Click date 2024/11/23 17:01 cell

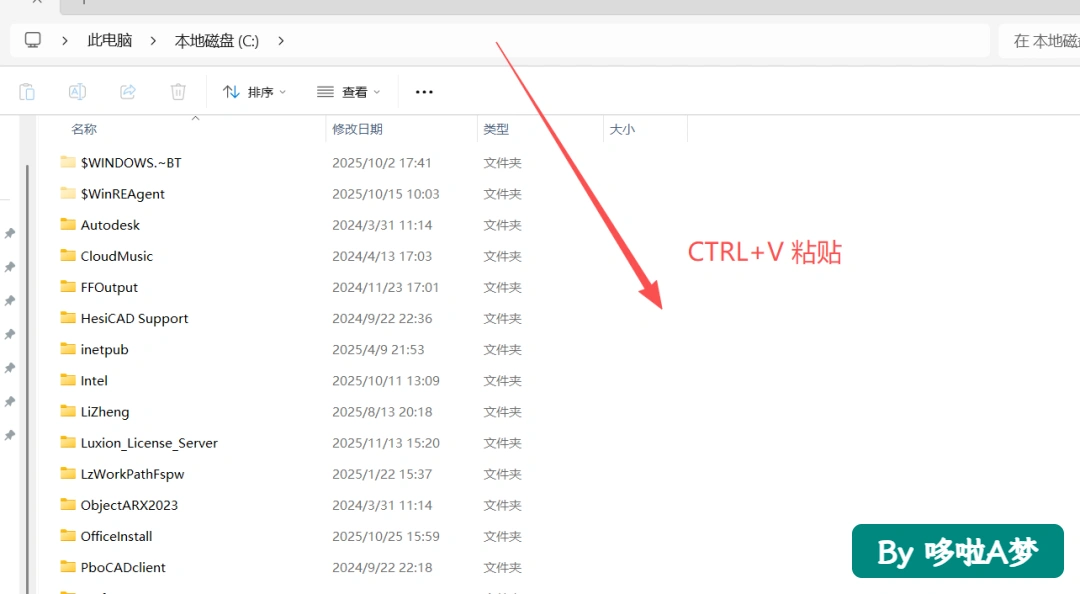(385, 287)
